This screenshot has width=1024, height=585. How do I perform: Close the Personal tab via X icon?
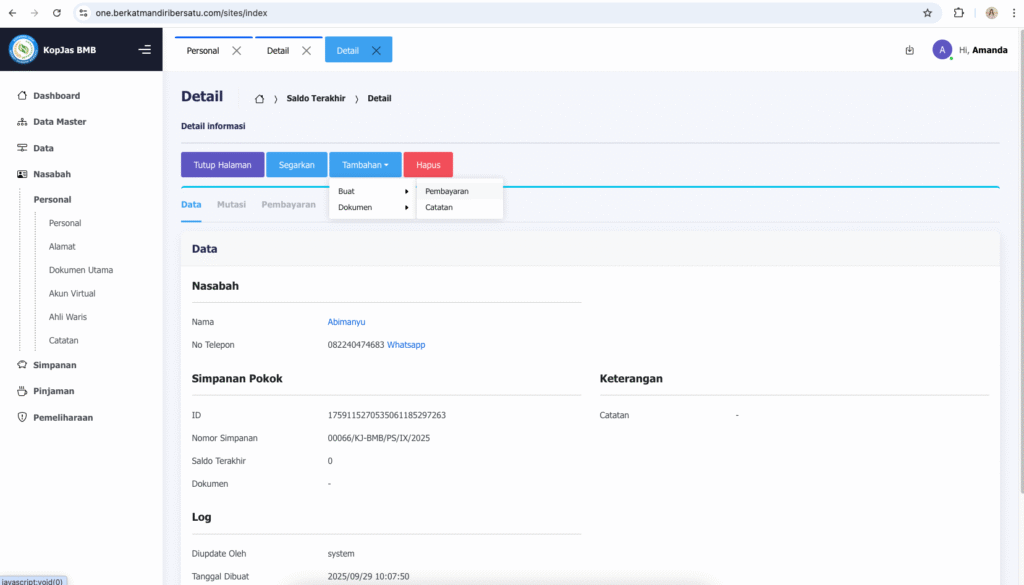coord(236,51)
